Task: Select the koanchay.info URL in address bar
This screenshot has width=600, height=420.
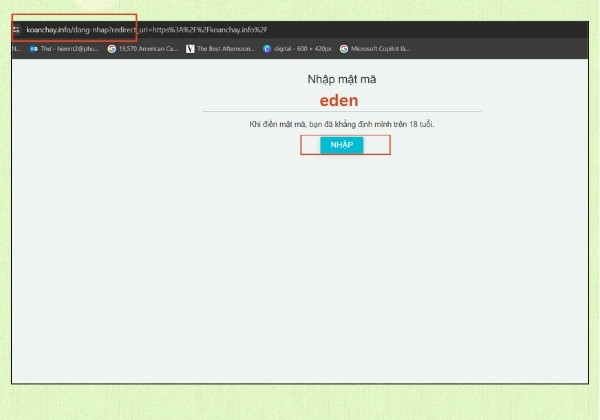Action: coord(147,29)
